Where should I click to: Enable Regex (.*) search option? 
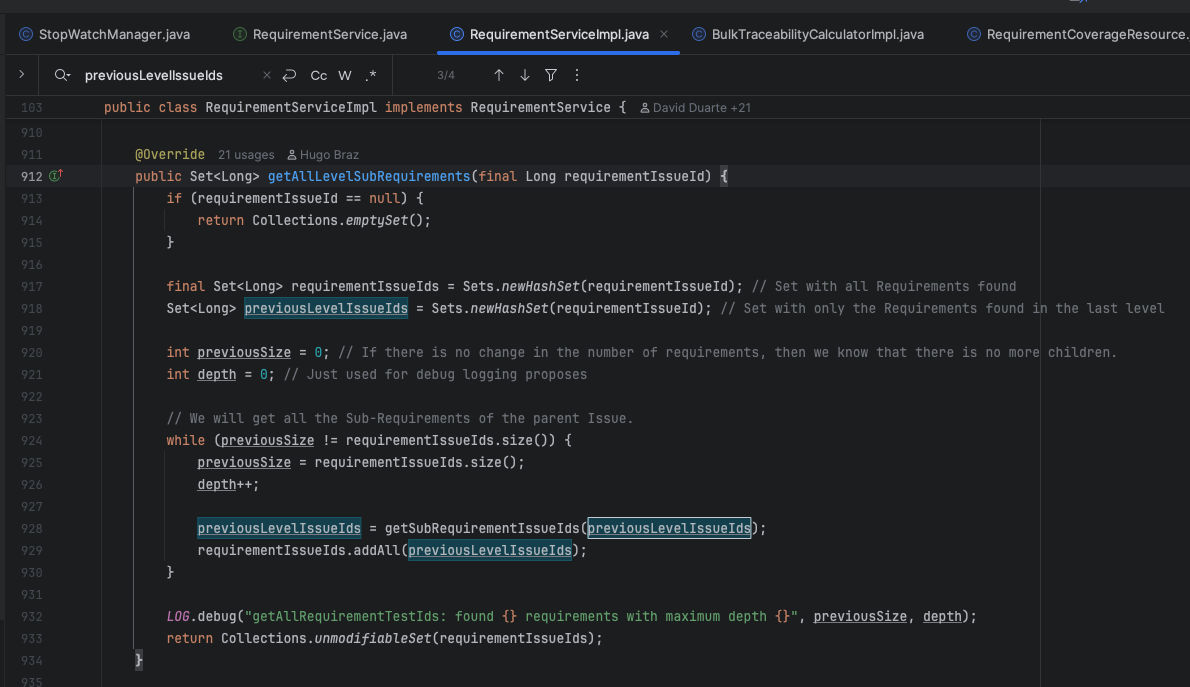(371, 75)
